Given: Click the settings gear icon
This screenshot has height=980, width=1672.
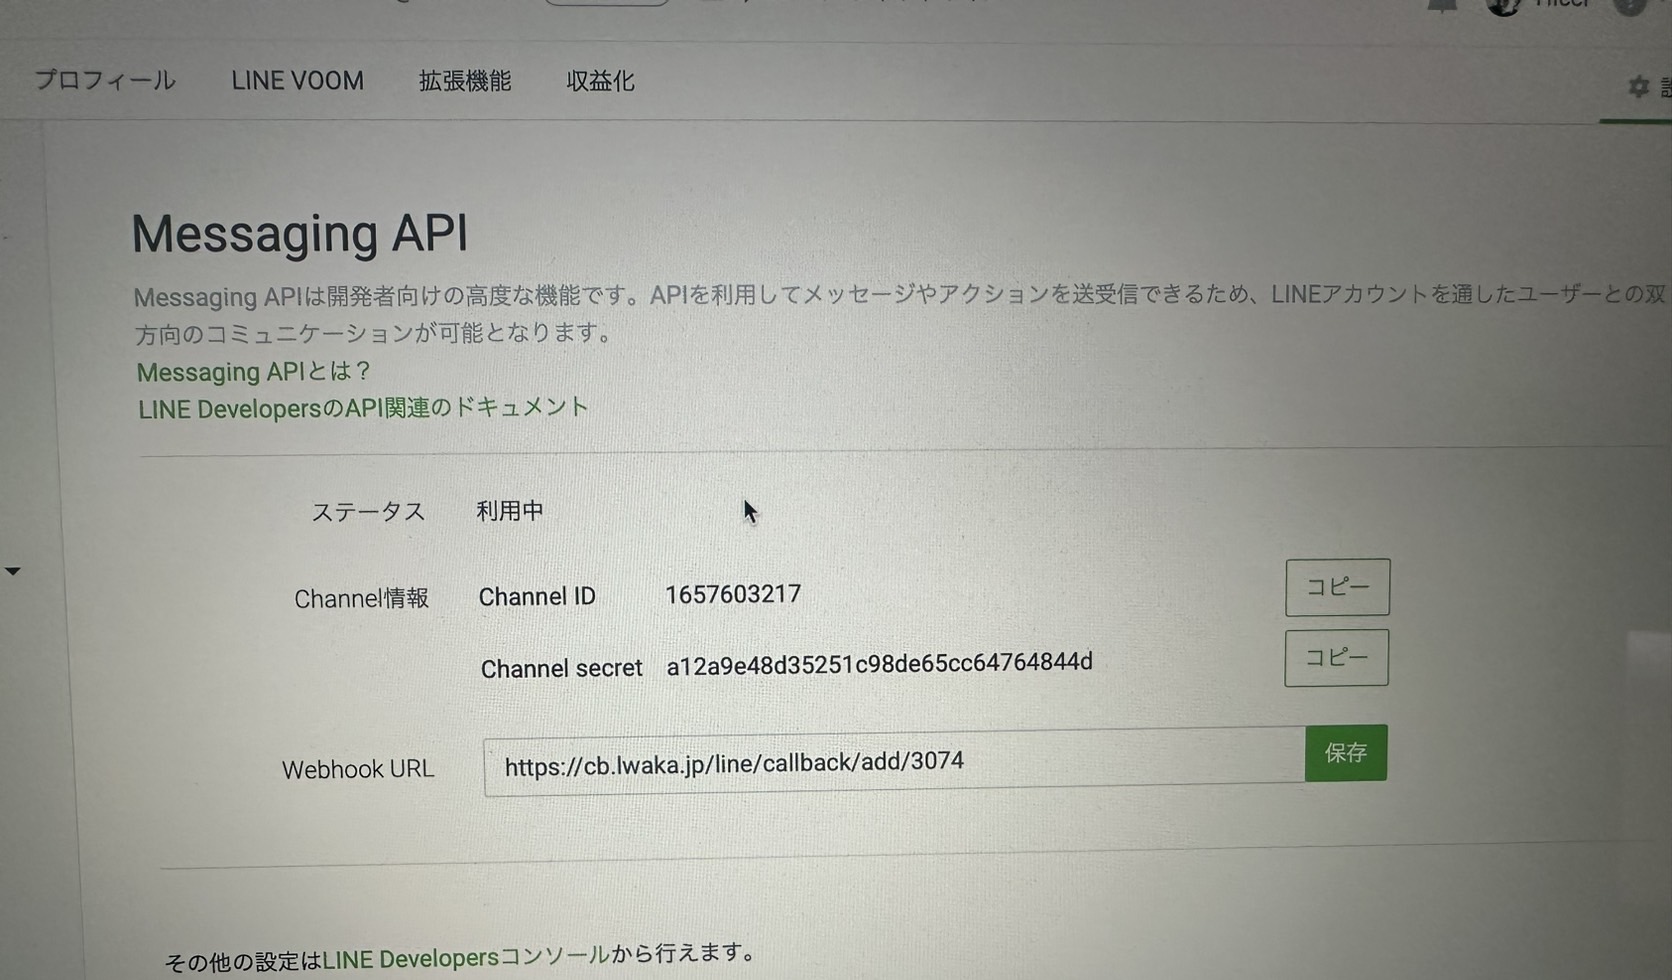Looking at the screenshot, I should (x=1638, y=87).
